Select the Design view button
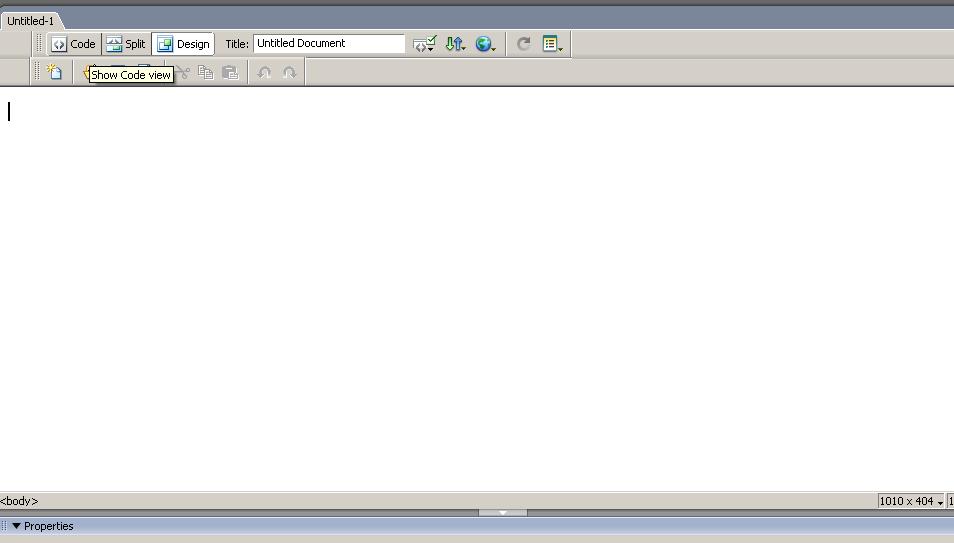The width and height of the screenshot is (954, 543). pyautogui.click(x=183, y=44)
